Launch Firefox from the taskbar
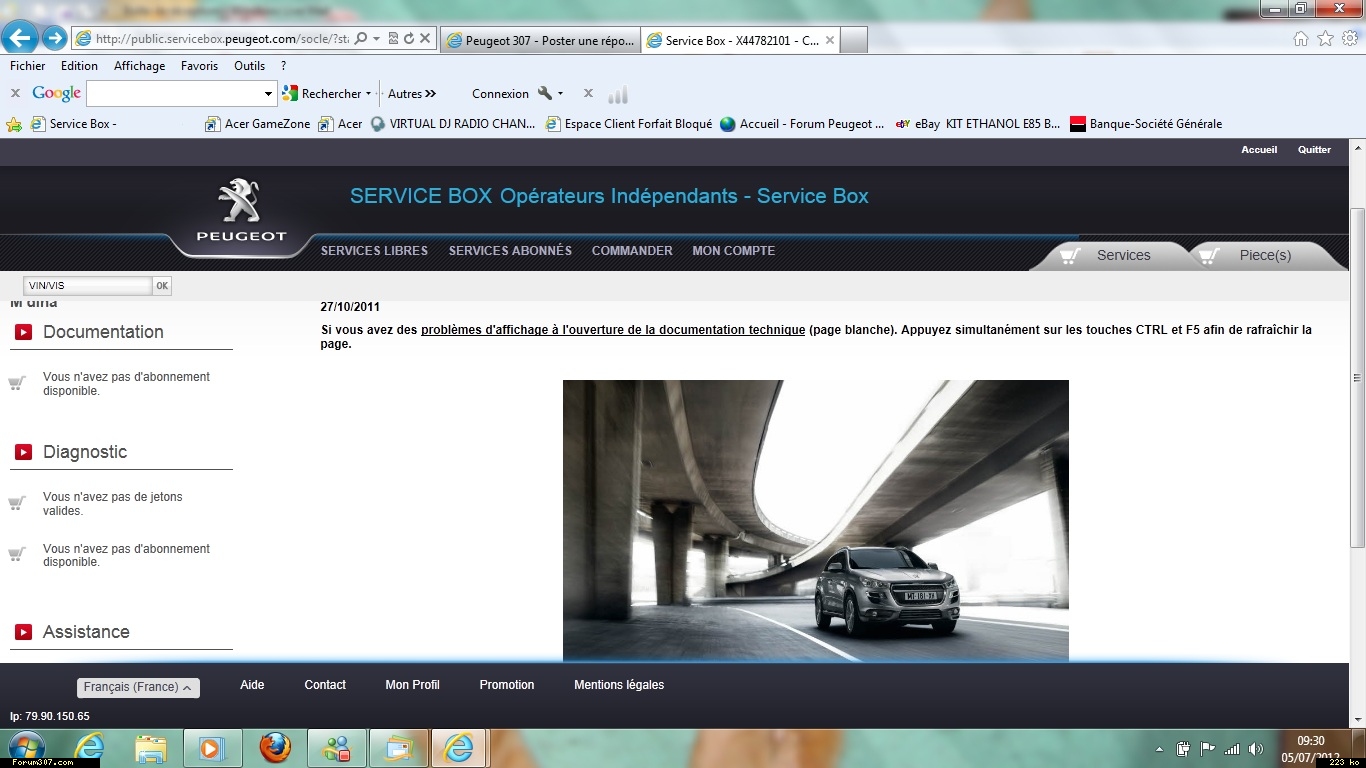Viewport: 1366px width, 768px height. point(275,748)
